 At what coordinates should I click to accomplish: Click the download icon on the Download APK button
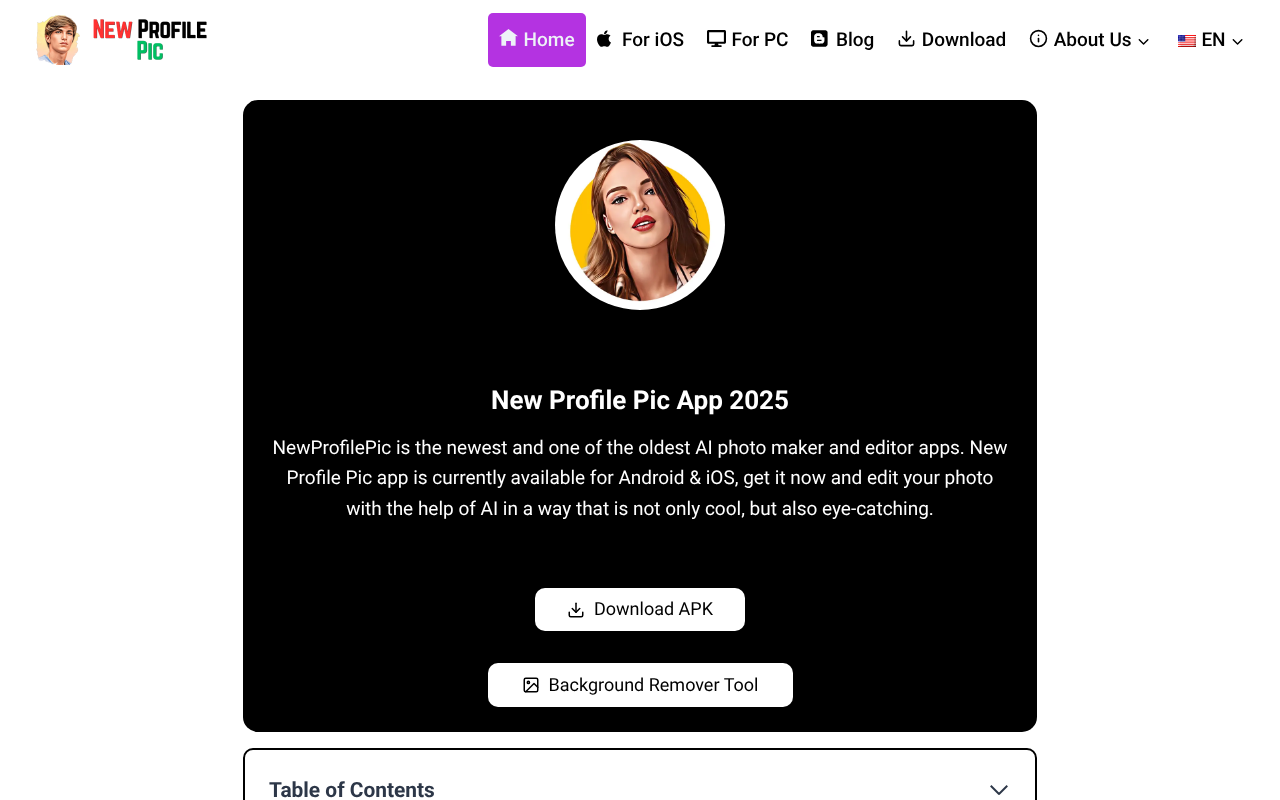pyautogui.click(x=575, y=609)
